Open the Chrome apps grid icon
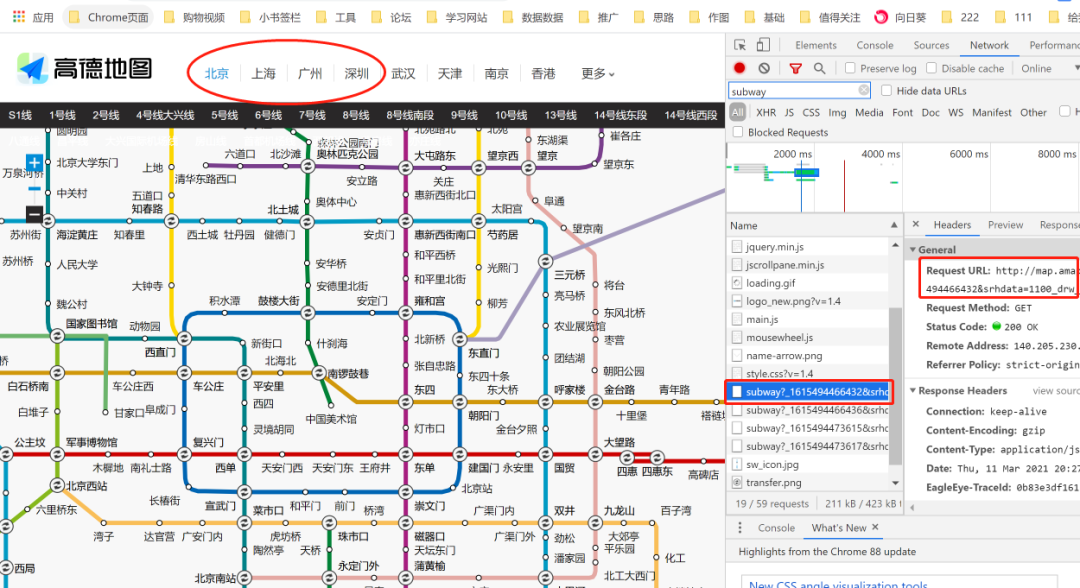 point(19,17)
